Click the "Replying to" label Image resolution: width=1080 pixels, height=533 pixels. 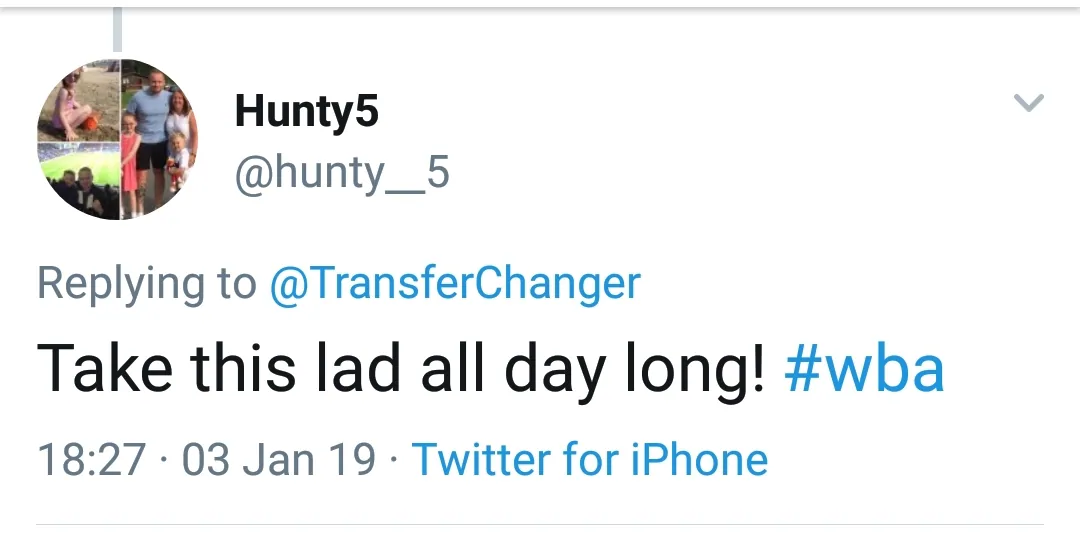[x=146, y=284]
